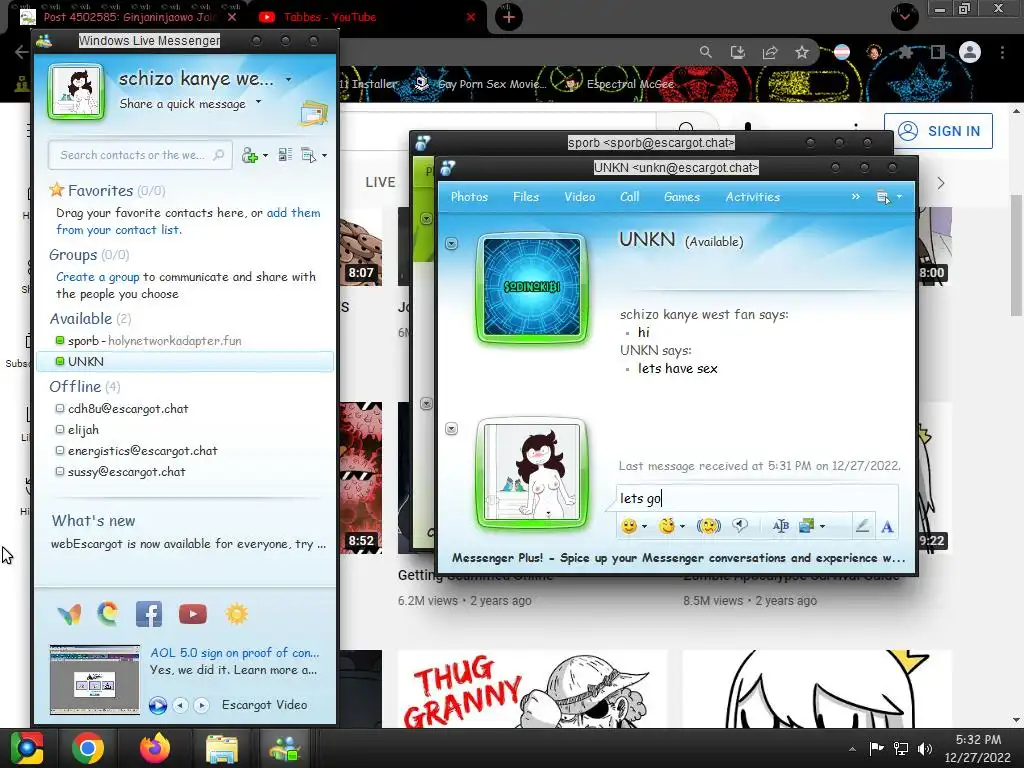
Task: Click UNKN's display picture in chat
Action: pyautogui.click(x=532, y=287)
